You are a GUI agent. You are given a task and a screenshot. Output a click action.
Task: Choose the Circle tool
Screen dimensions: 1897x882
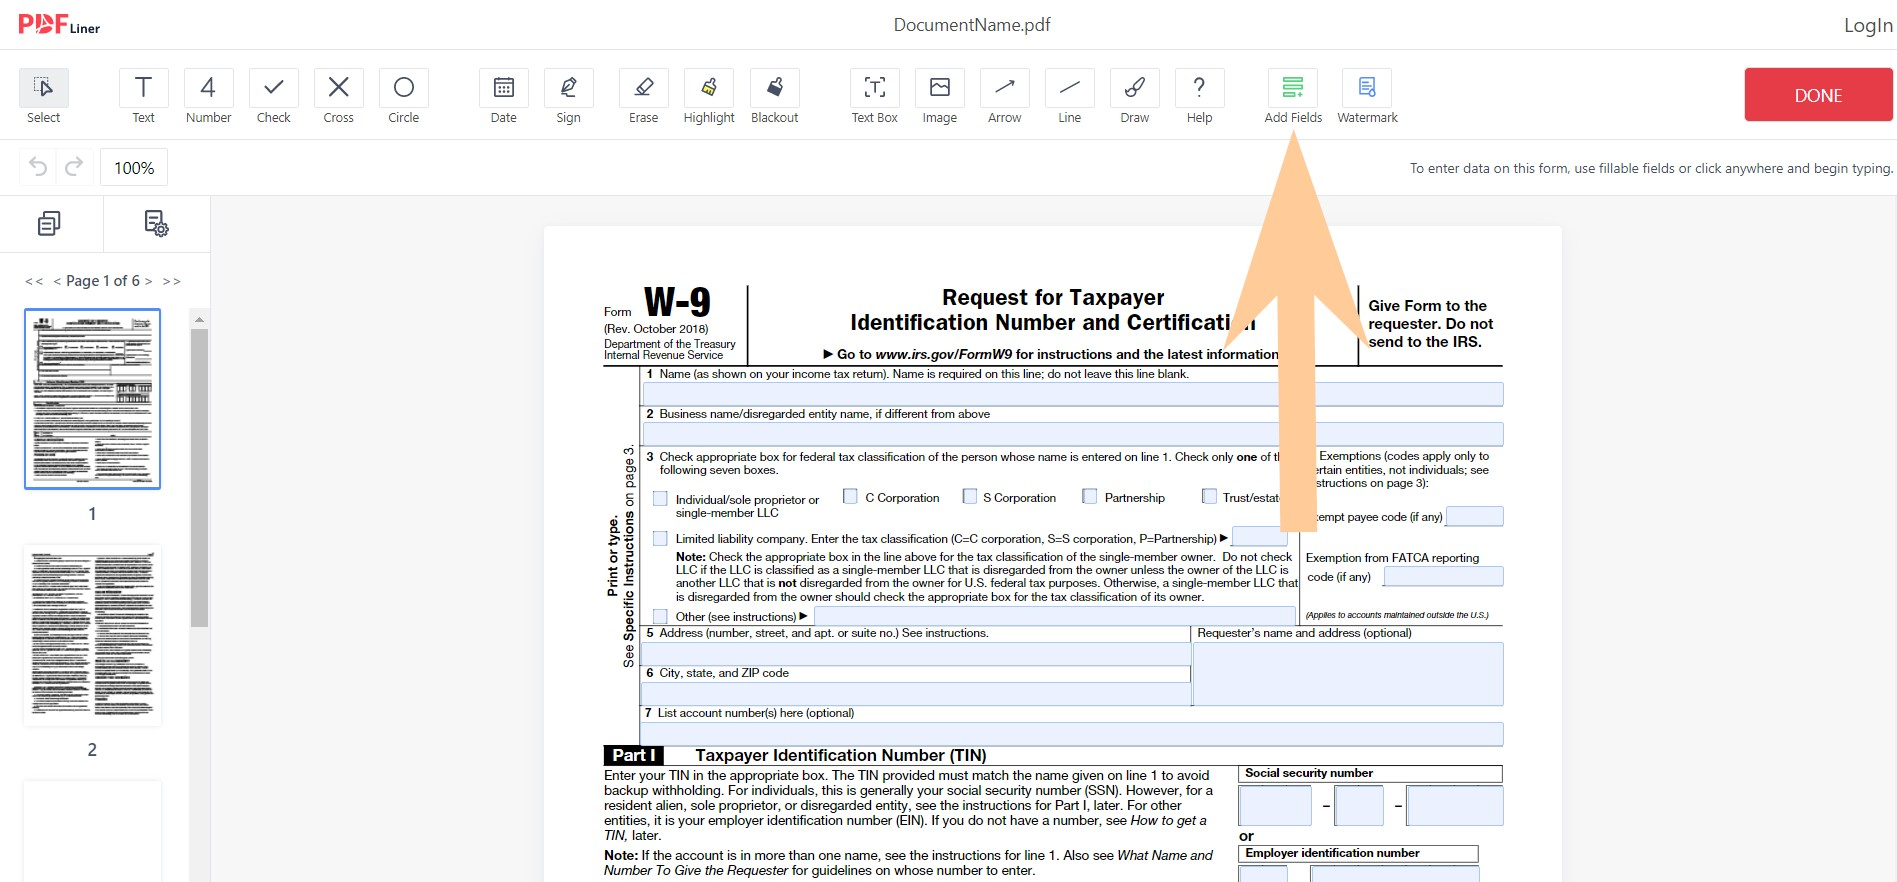point(404,97)
